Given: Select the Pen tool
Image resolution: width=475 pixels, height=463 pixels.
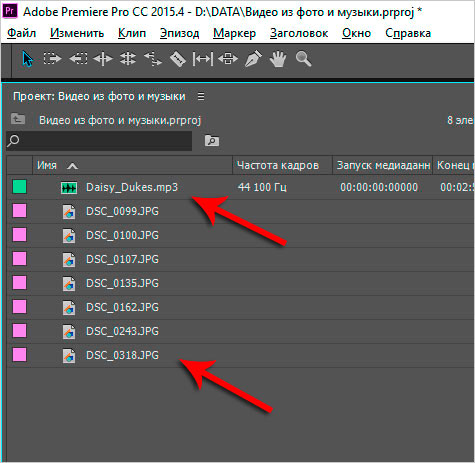Looking at the screenshot, I should (x=253, y=59).
